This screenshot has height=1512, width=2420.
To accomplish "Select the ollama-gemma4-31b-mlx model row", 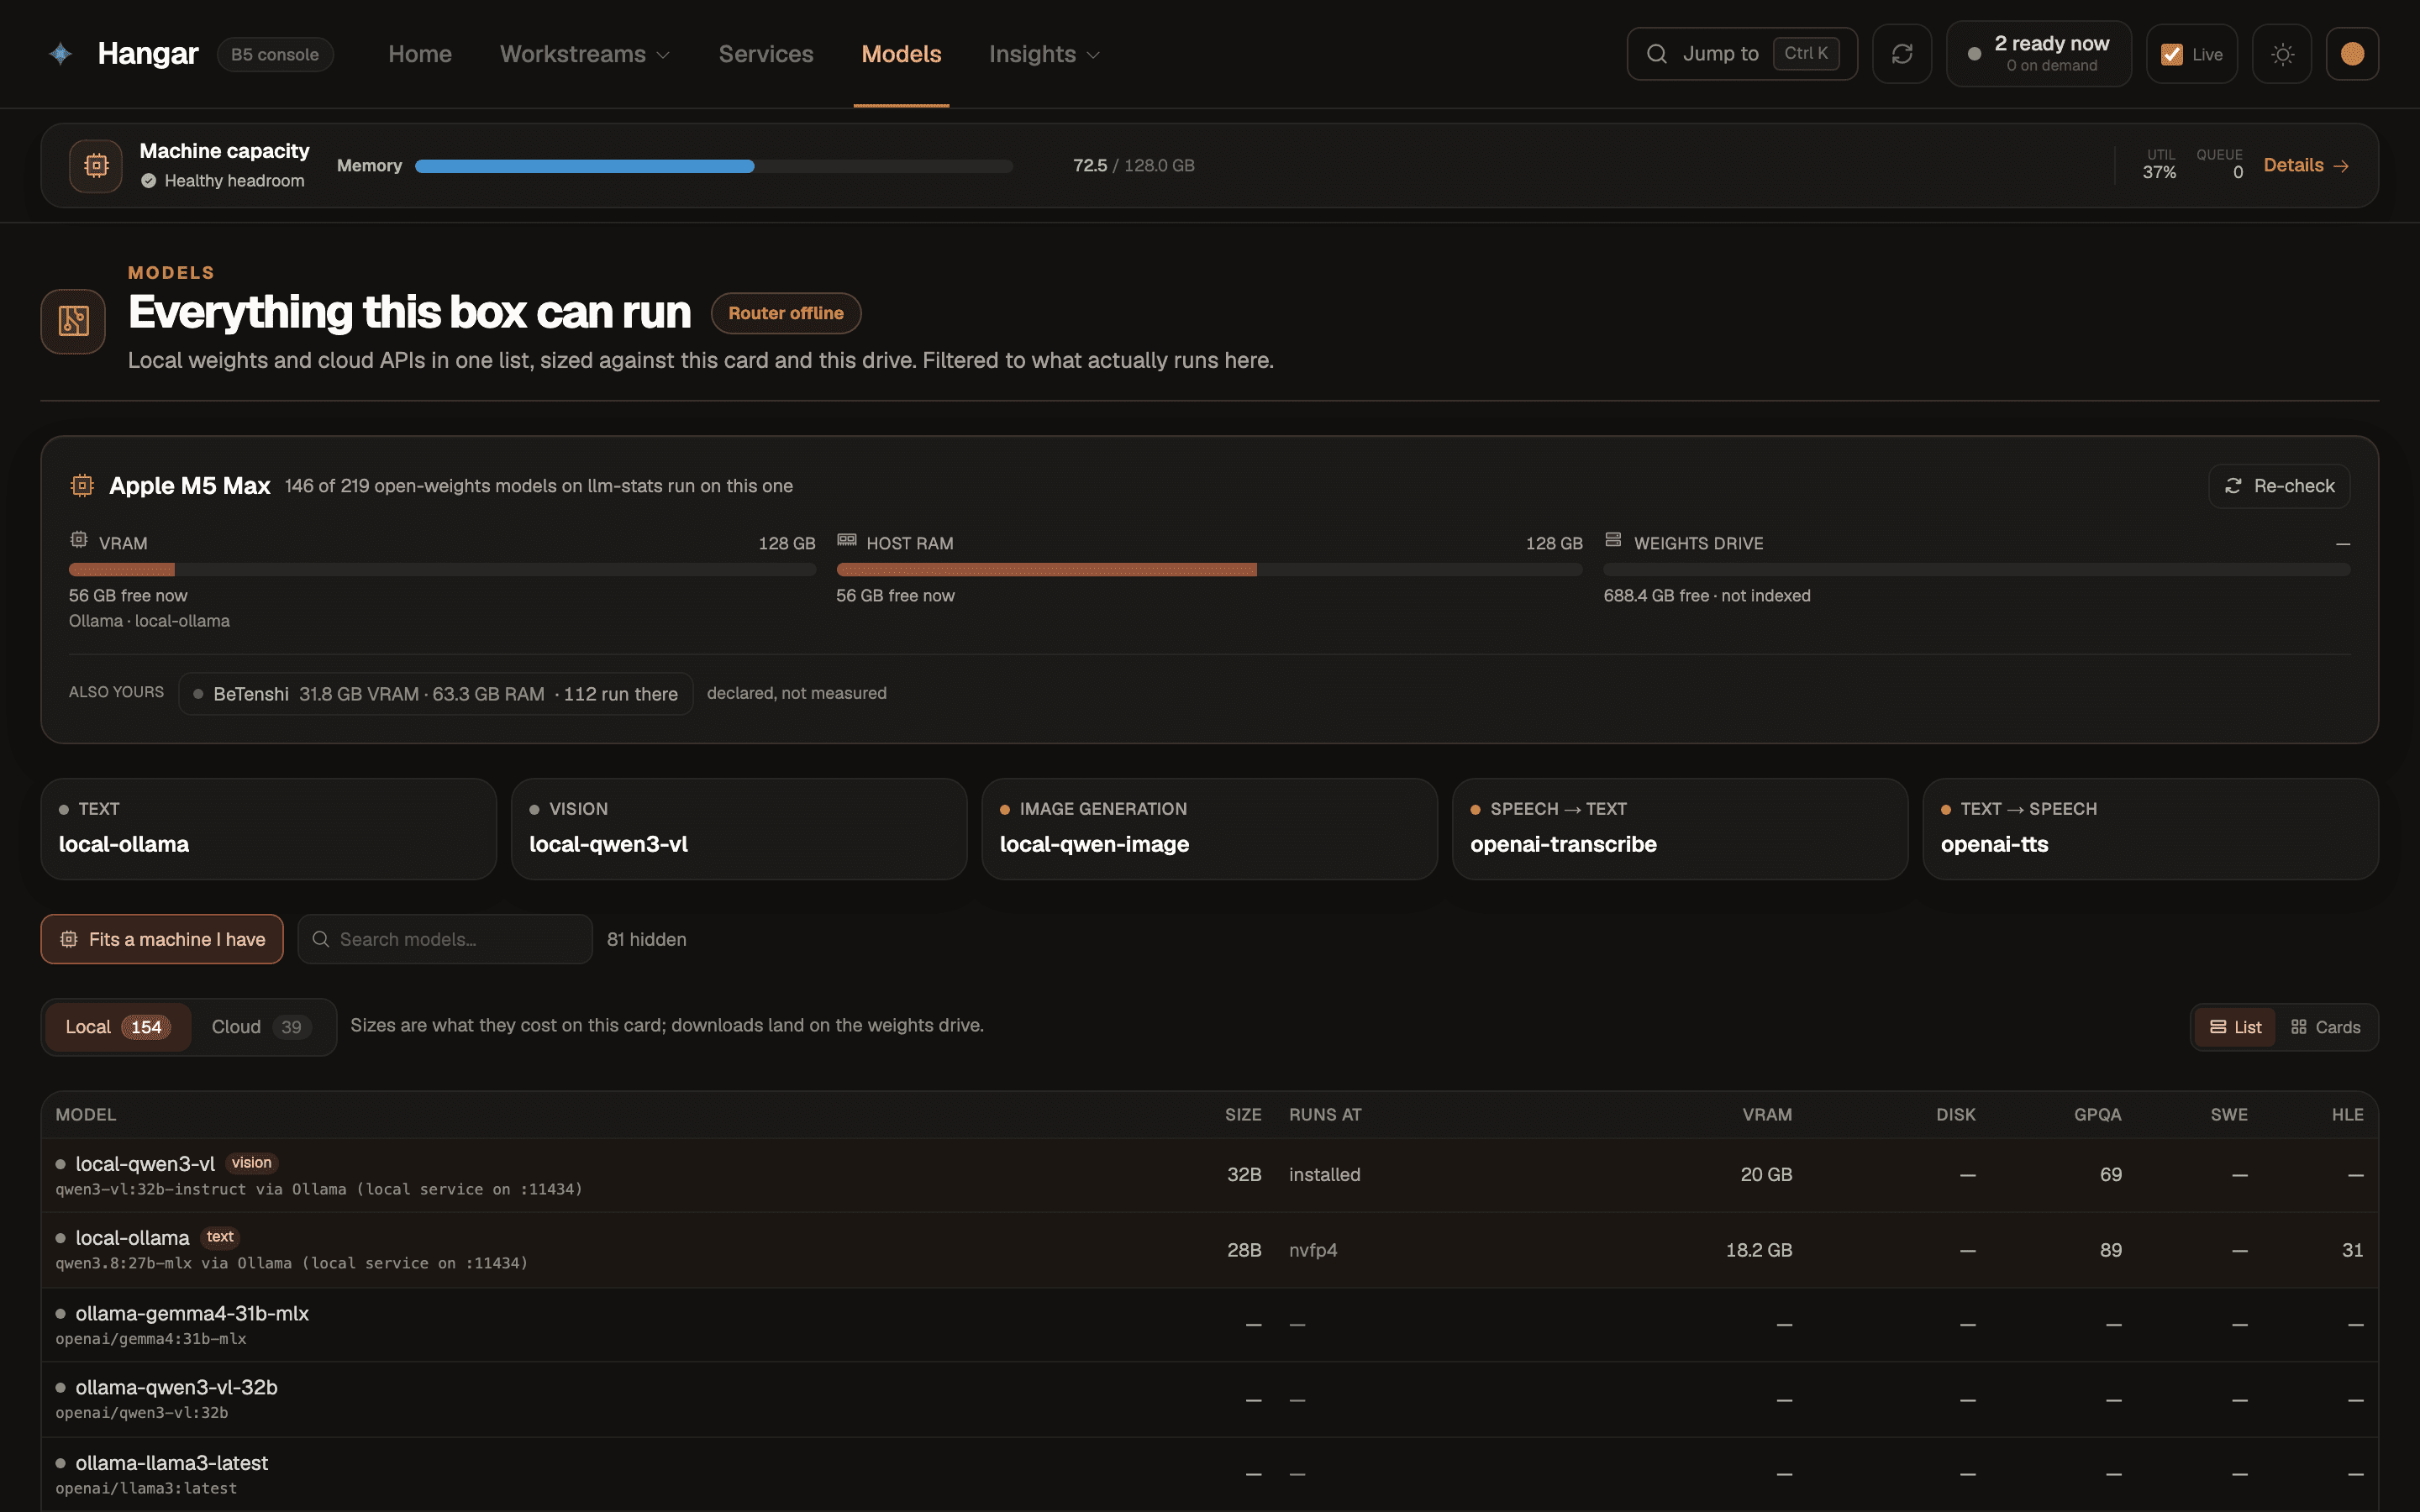I will (x=1210, y=1325).
